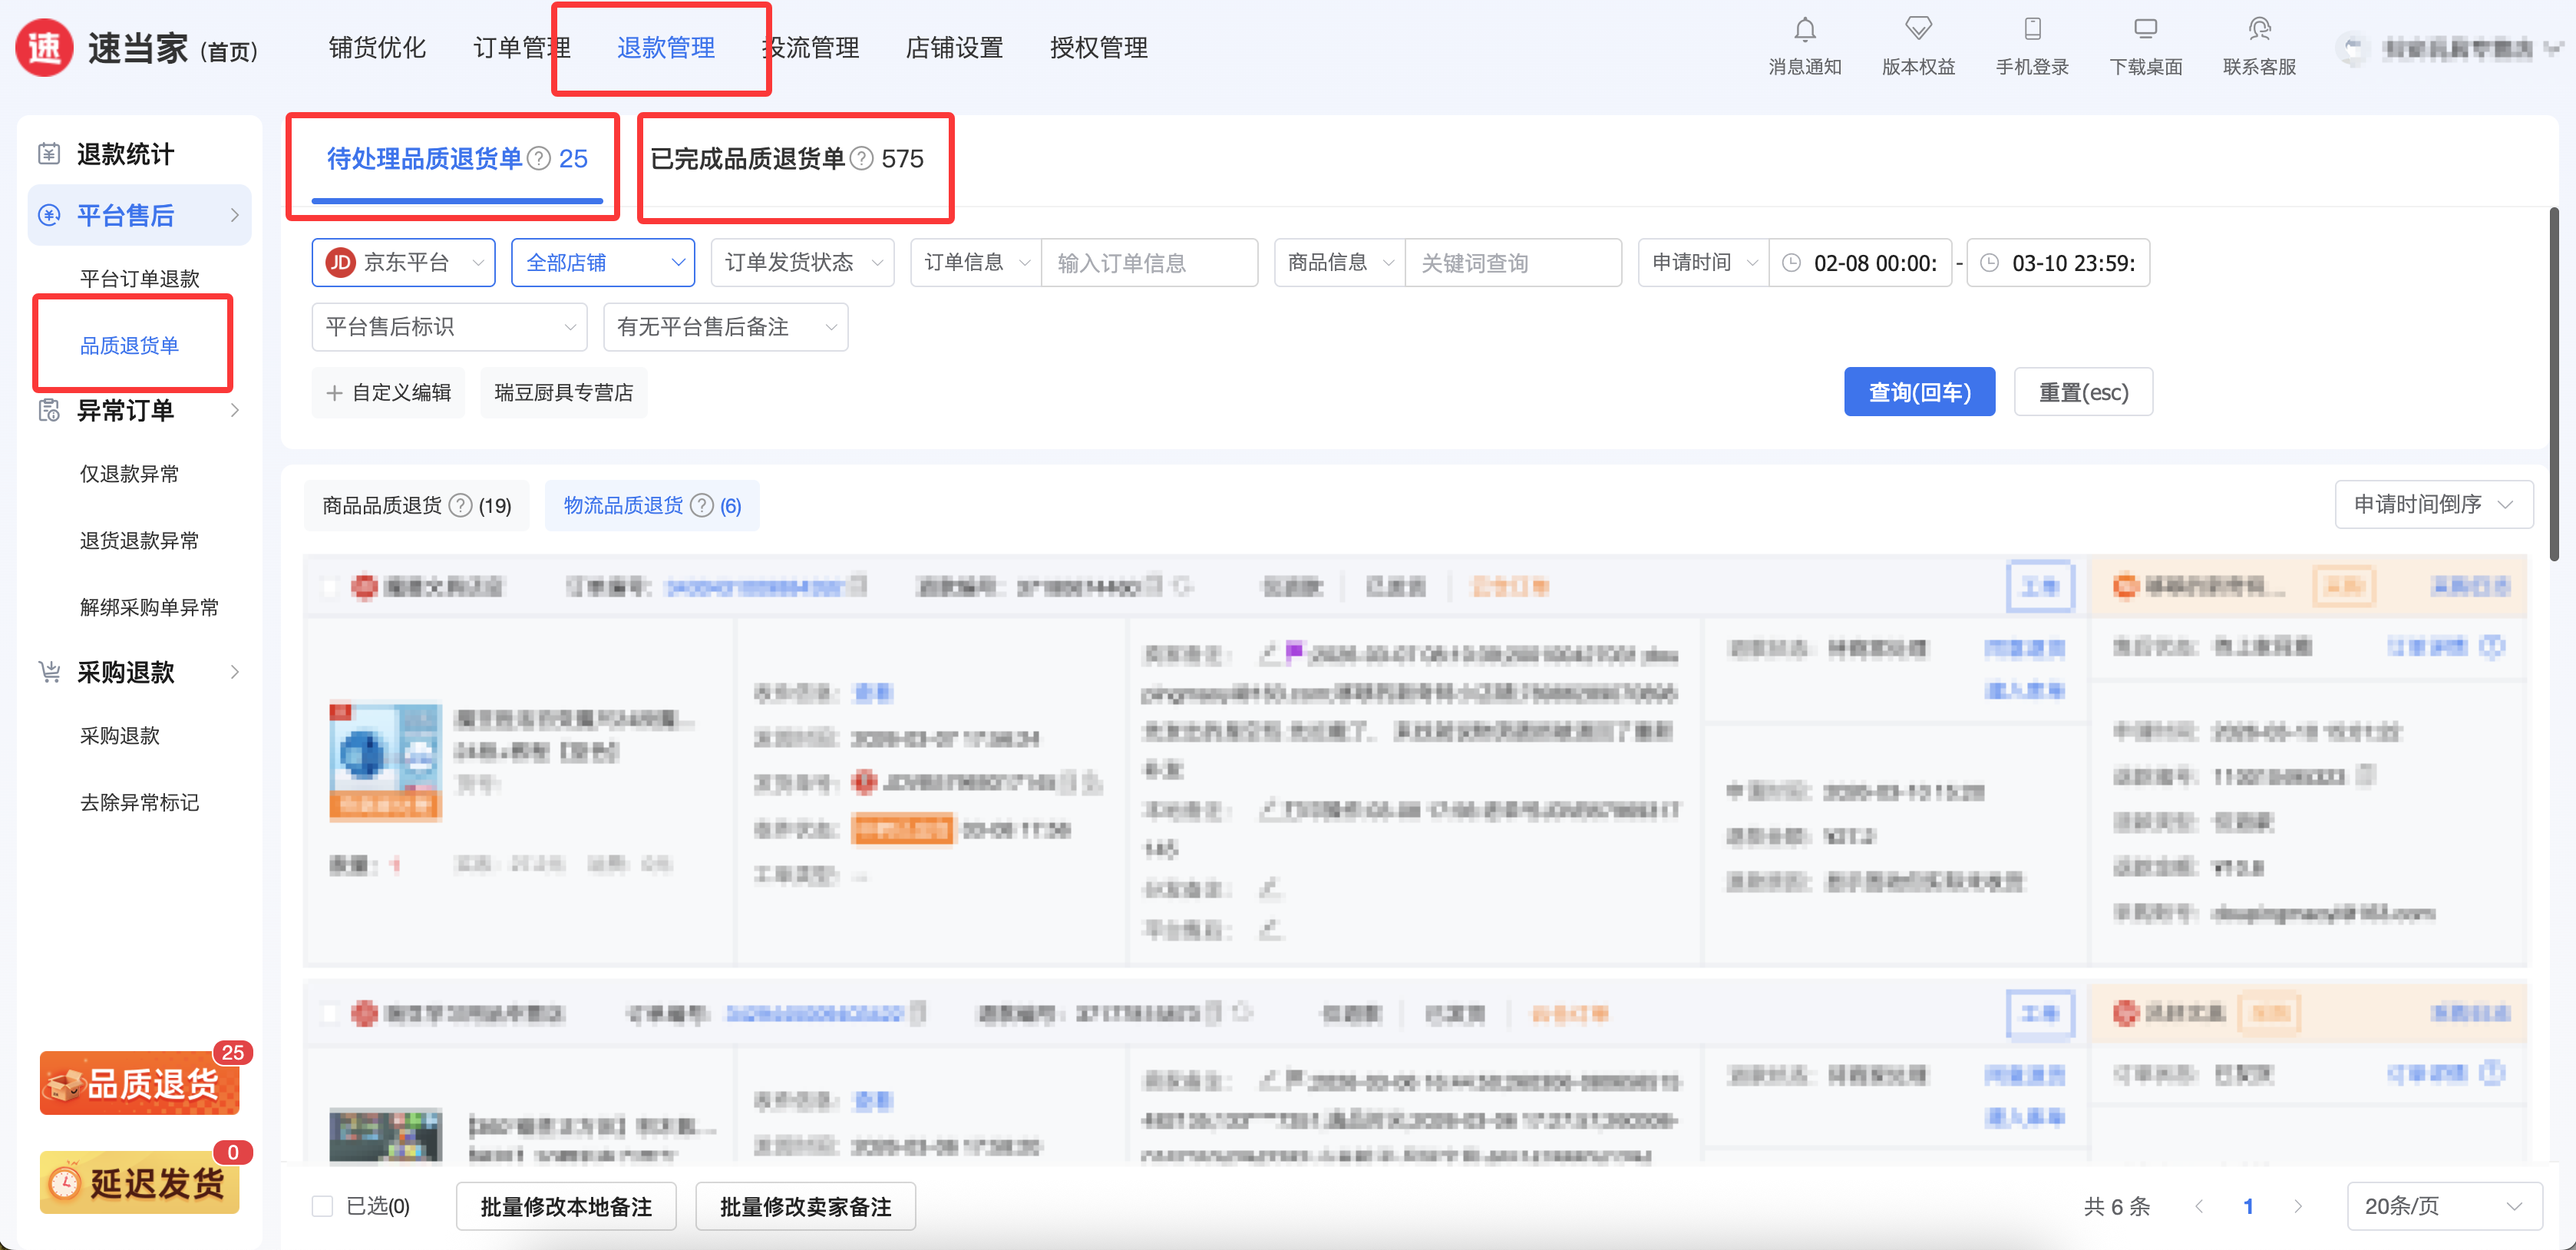Click the 下载桌面 monitor icon
Image resolution: width=2576 pixels, height=1250 pixels.
click(2145, 29)
